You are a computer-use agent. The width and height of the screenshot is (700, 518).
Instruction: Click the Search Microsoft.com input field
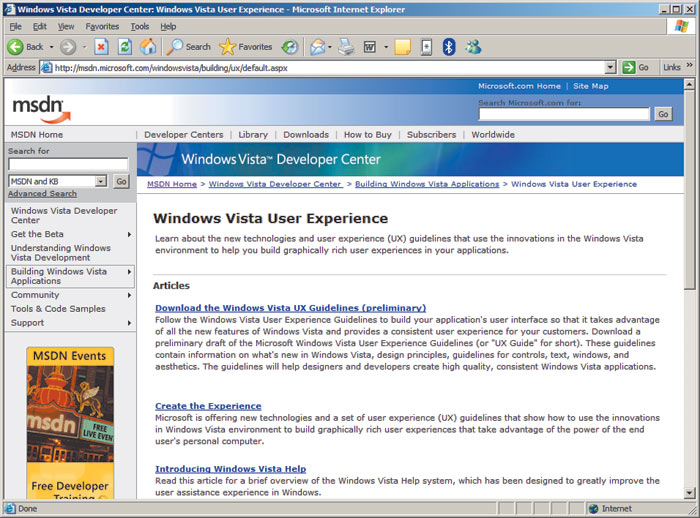pos(564,114)
